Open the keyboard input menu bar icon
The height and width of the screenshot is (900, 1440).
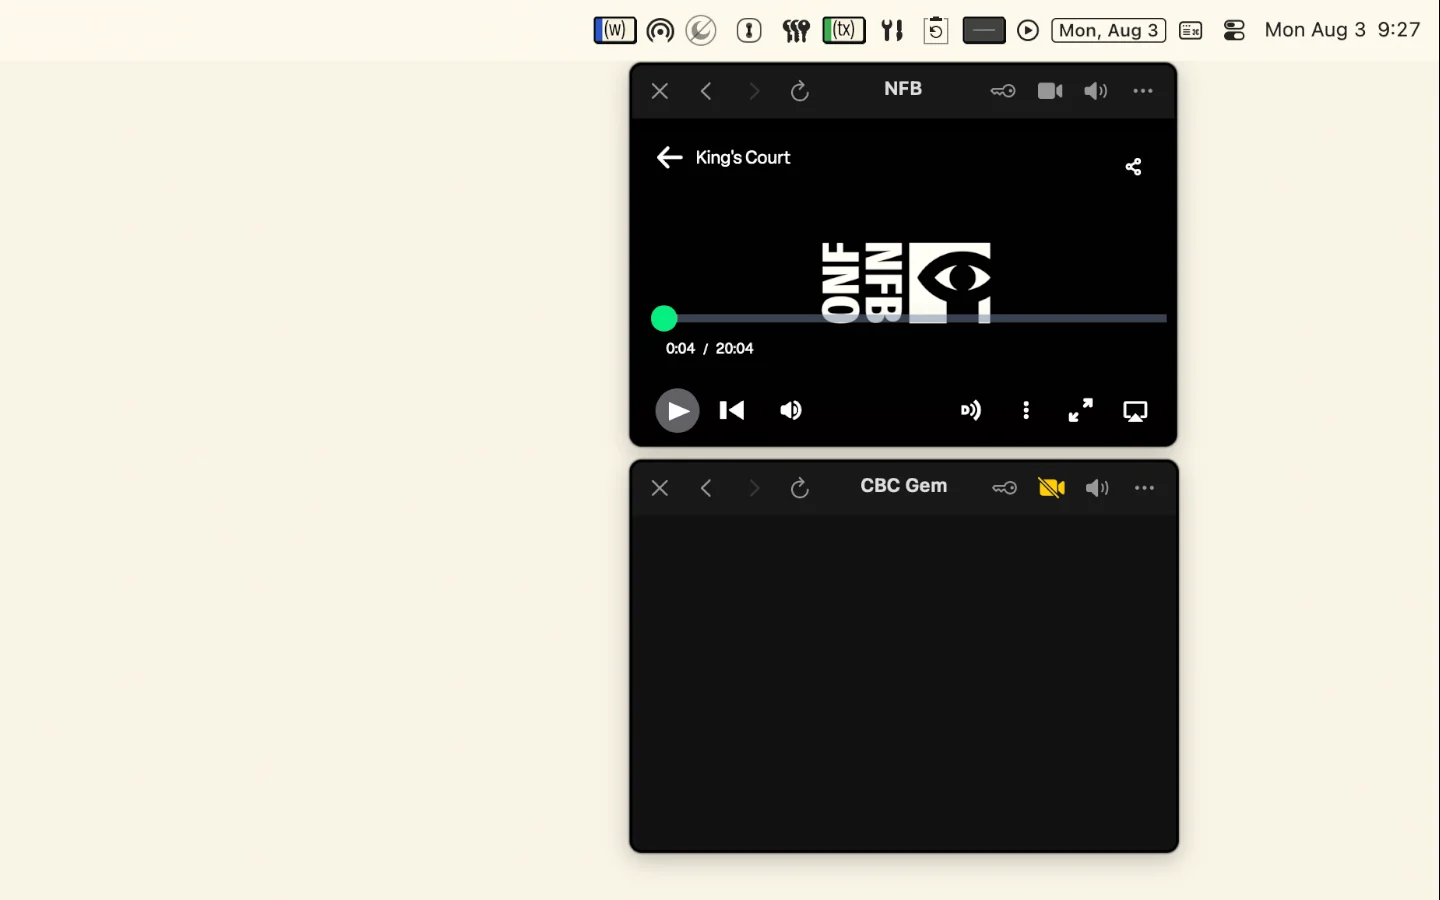pyautogui.click(x=1191, y=31)
